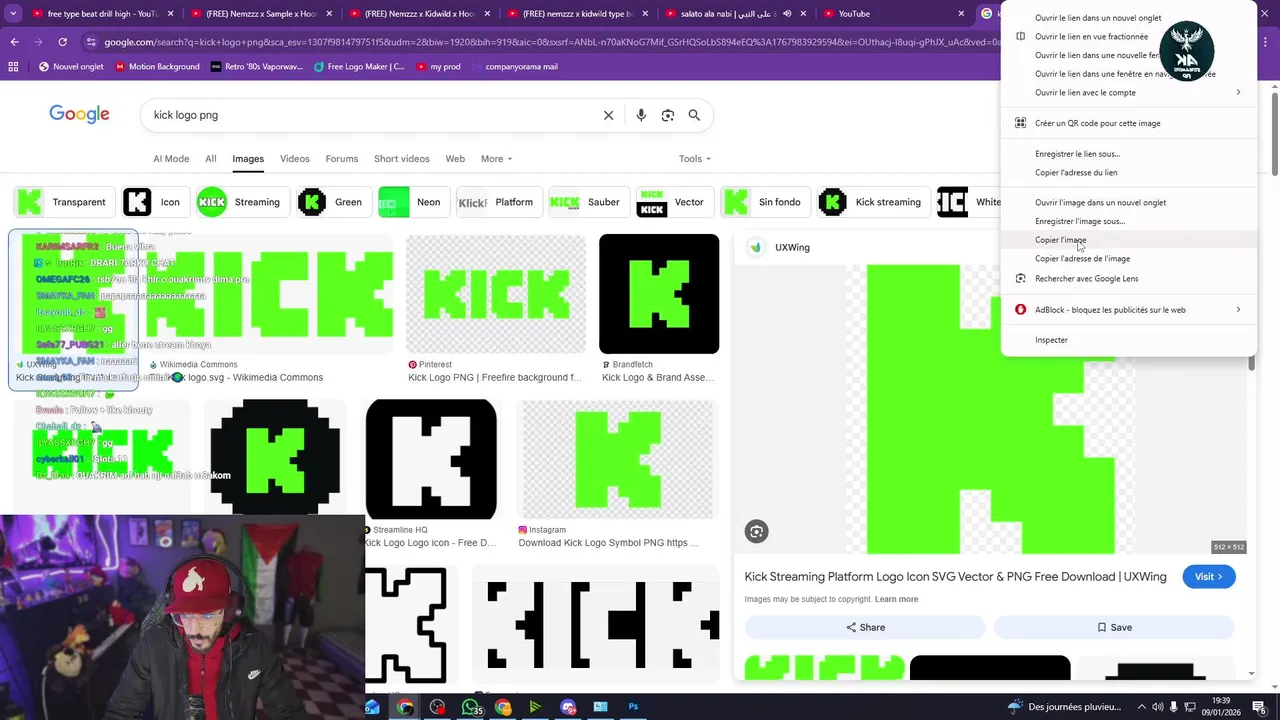Switch to the AI Mode search tab
This screenshot has height=720, width=1280.
tap(171, 159)
